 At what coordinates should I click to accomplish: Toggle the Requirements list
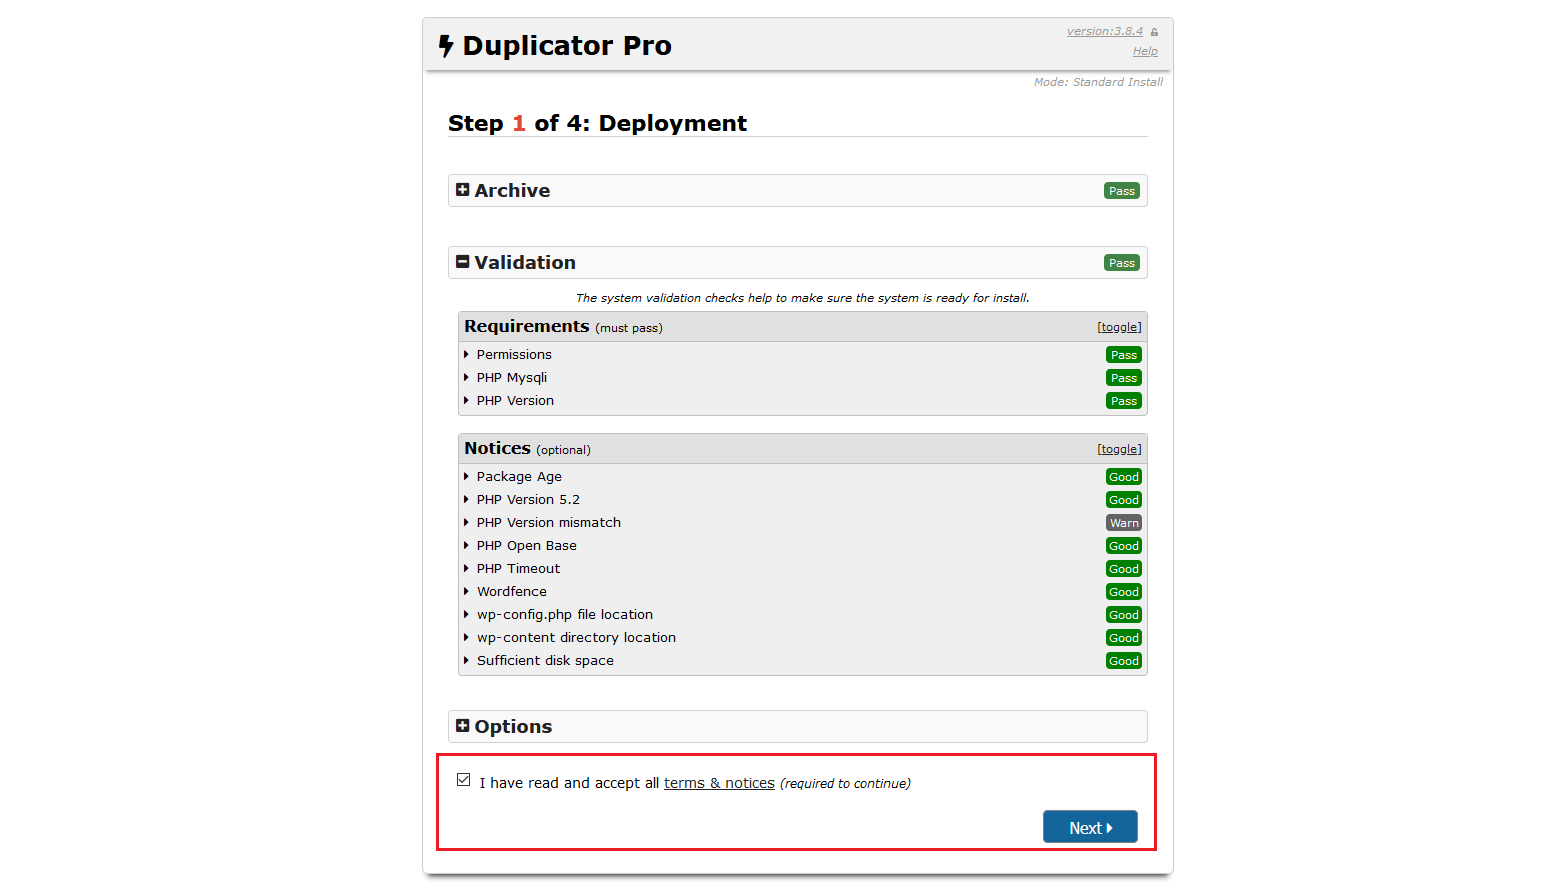tap(1119, 327)
